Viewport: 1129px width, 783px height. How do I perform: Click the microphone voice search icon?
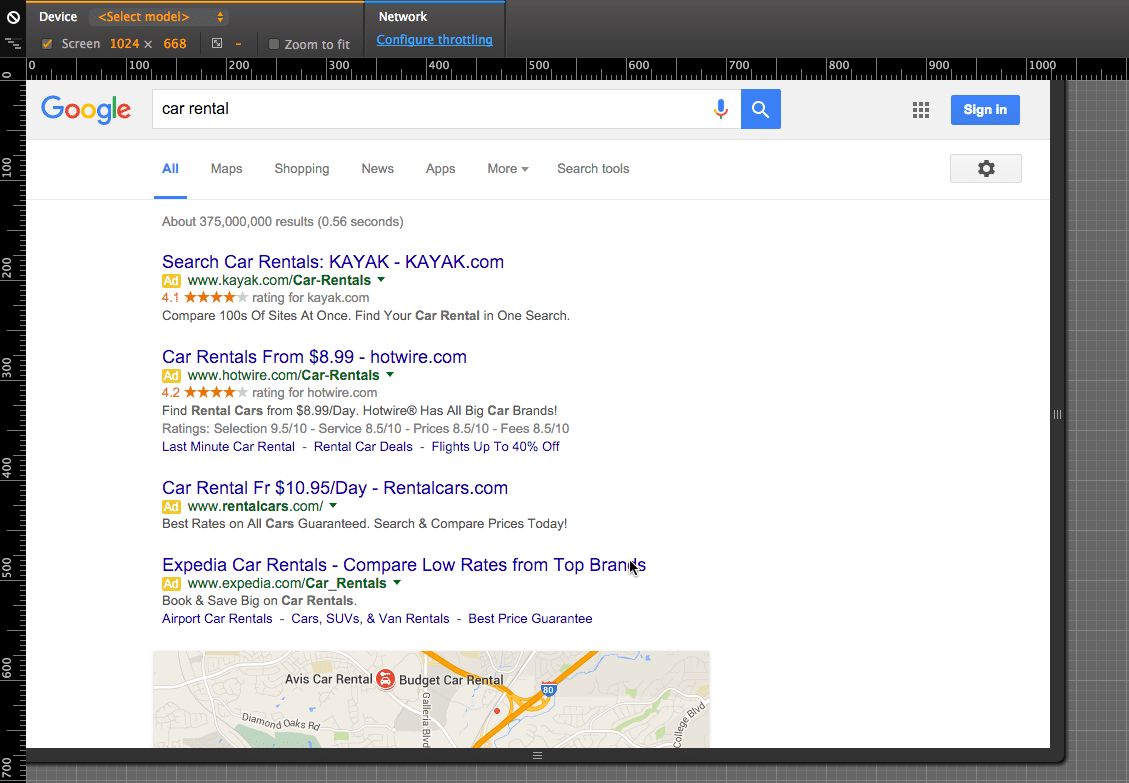click(x=721, y=109)
